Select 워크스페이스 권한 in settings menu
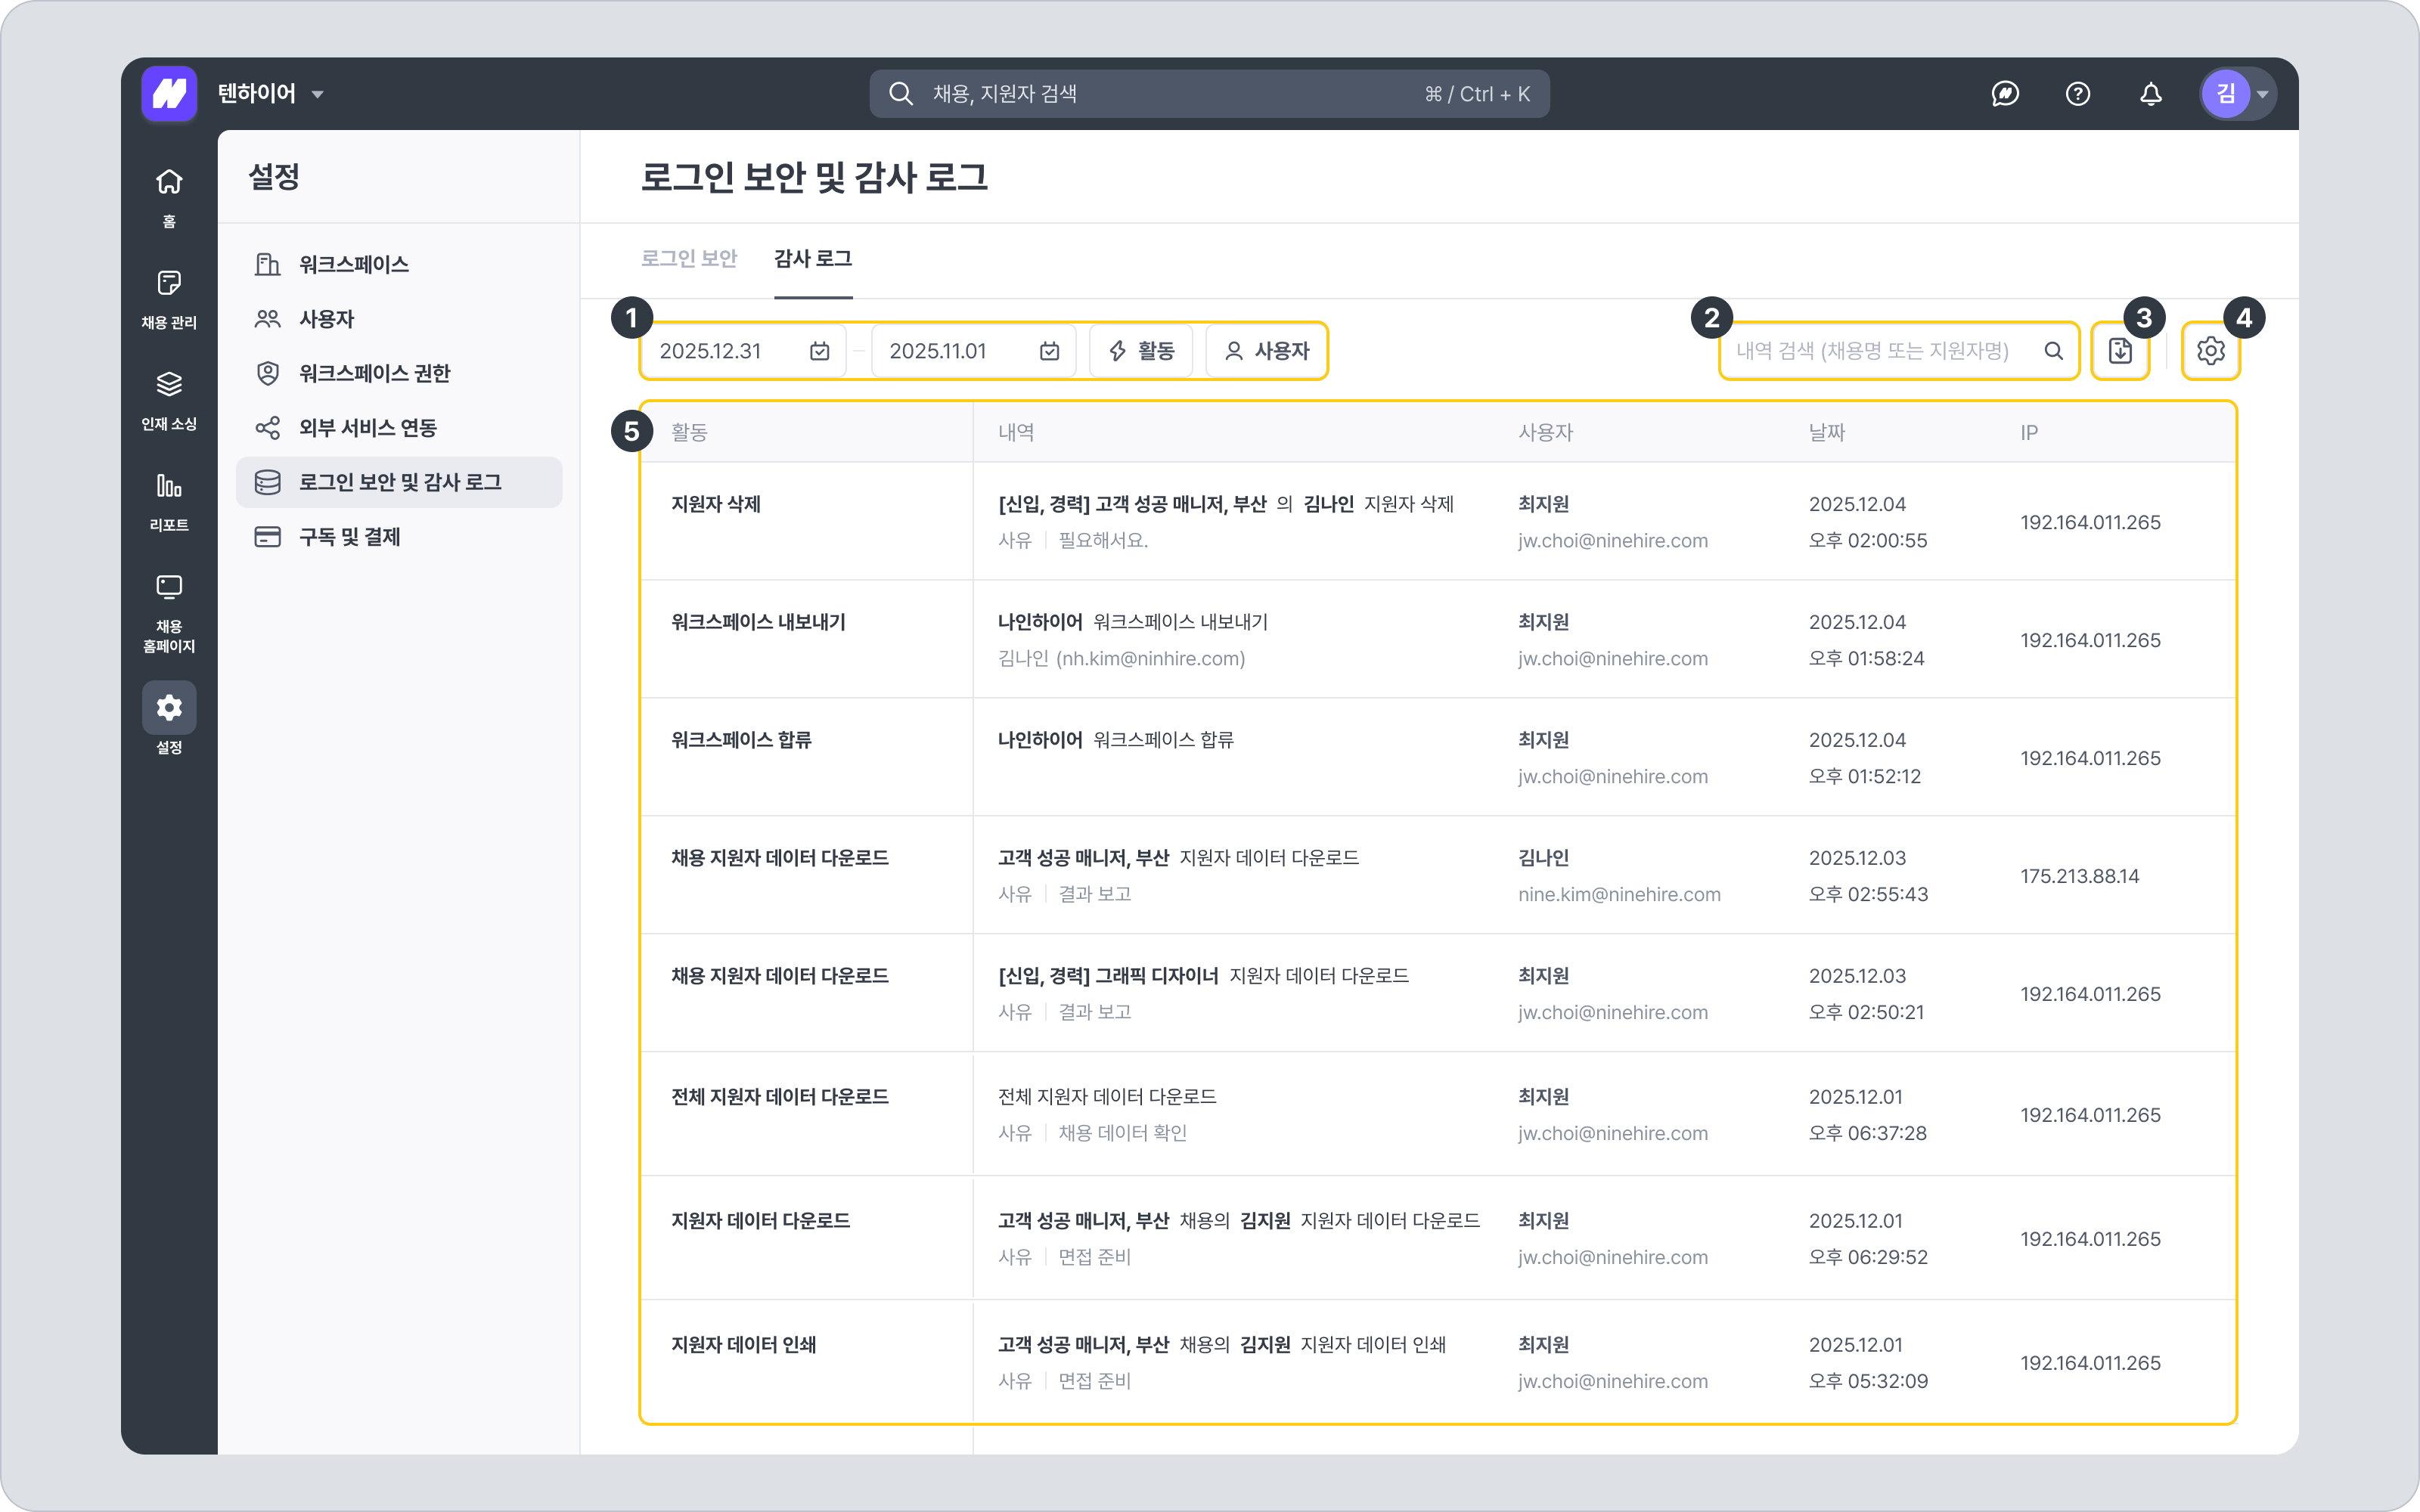 click(x=374, y=374)
